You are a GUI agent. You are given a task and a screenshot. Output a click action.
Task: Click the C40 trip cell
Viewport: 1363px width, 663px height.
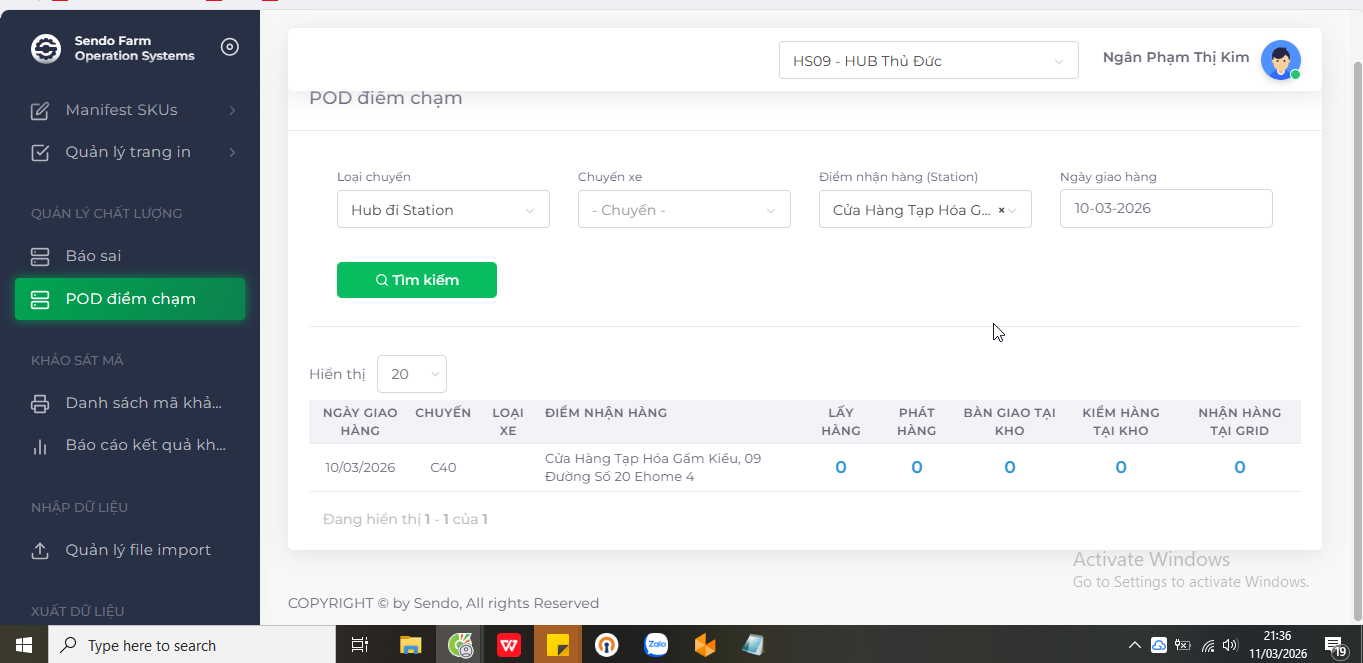pos(443,467)
